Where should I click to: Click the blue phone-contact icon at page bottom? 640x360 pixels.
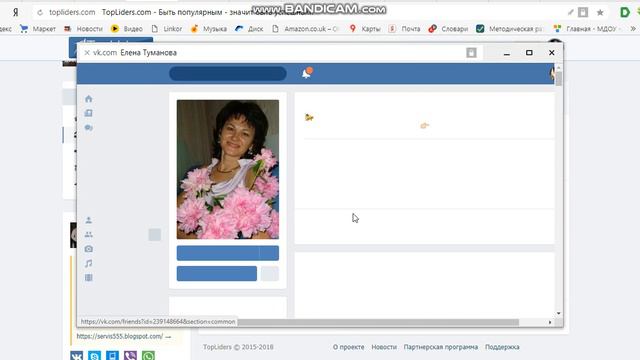[112, 356]
